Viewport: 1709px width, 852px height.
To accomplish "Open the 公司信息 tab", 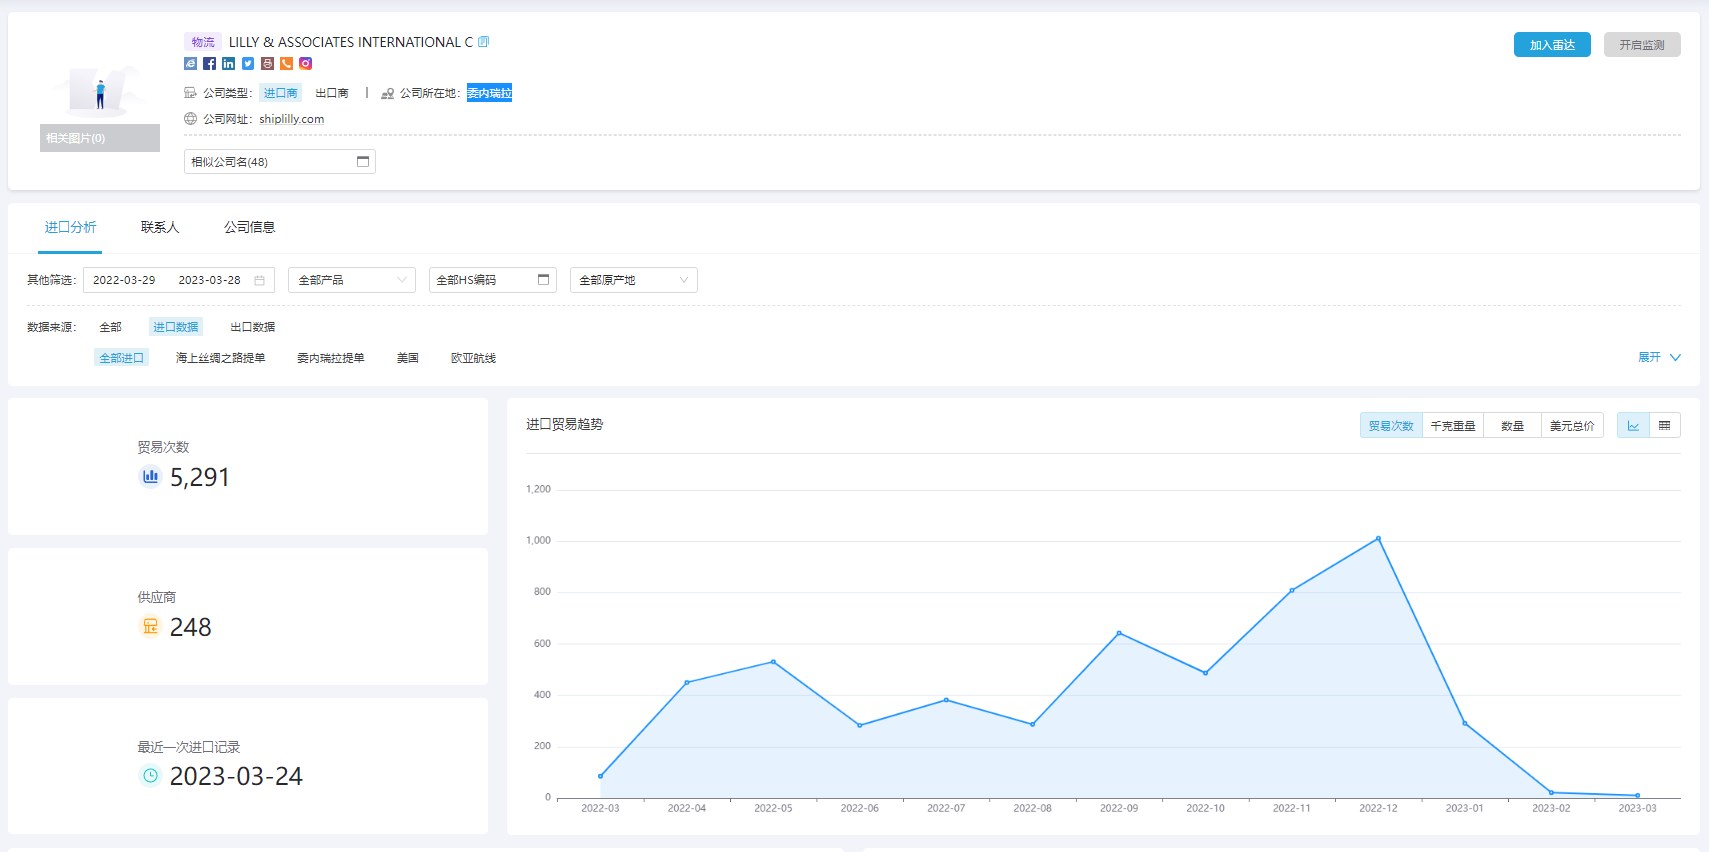I will click(250, 227).
